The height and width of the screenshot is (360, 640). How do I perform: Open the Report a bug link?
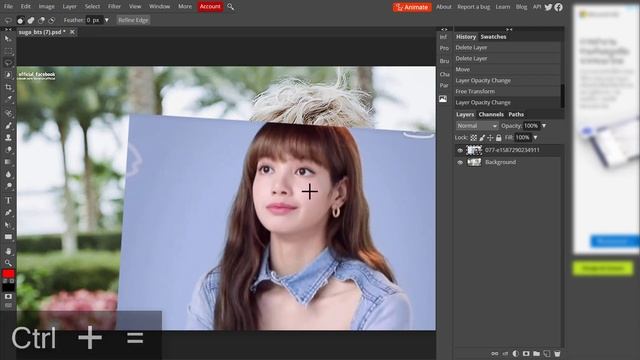coord(473,7)
